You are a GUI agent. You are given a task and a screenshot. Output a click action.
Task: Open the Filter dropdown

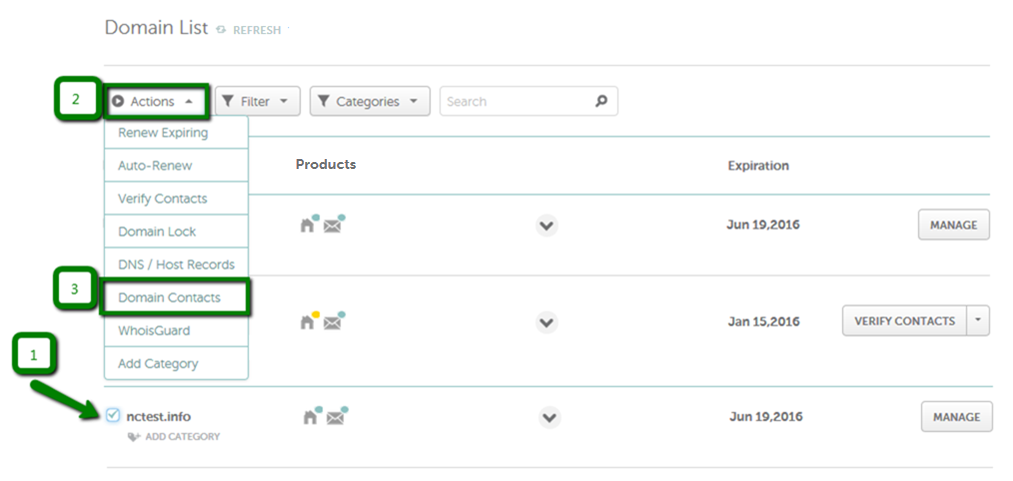pos(258,101)
